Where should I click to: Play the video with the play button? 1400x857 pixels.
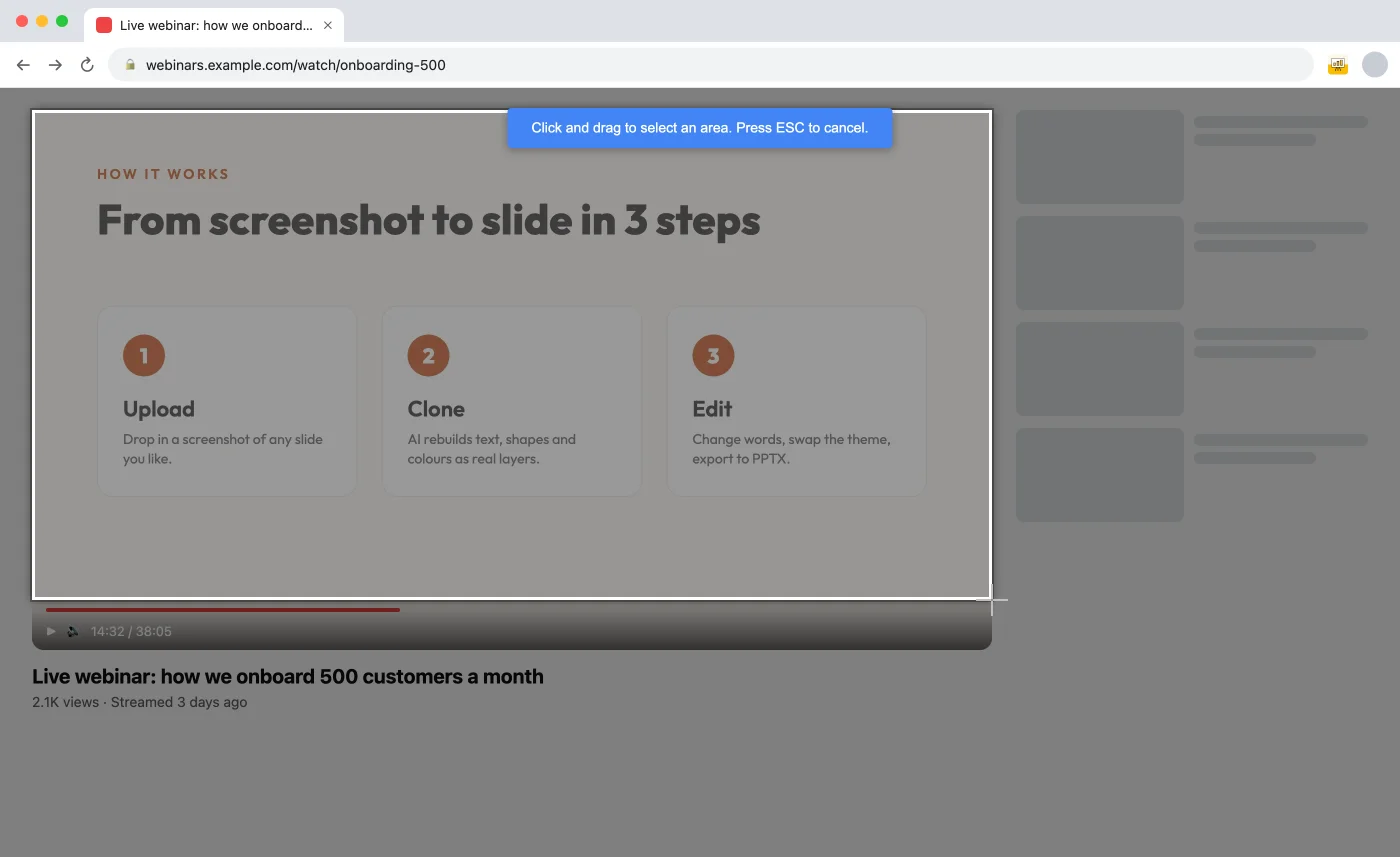coord(51,631)
